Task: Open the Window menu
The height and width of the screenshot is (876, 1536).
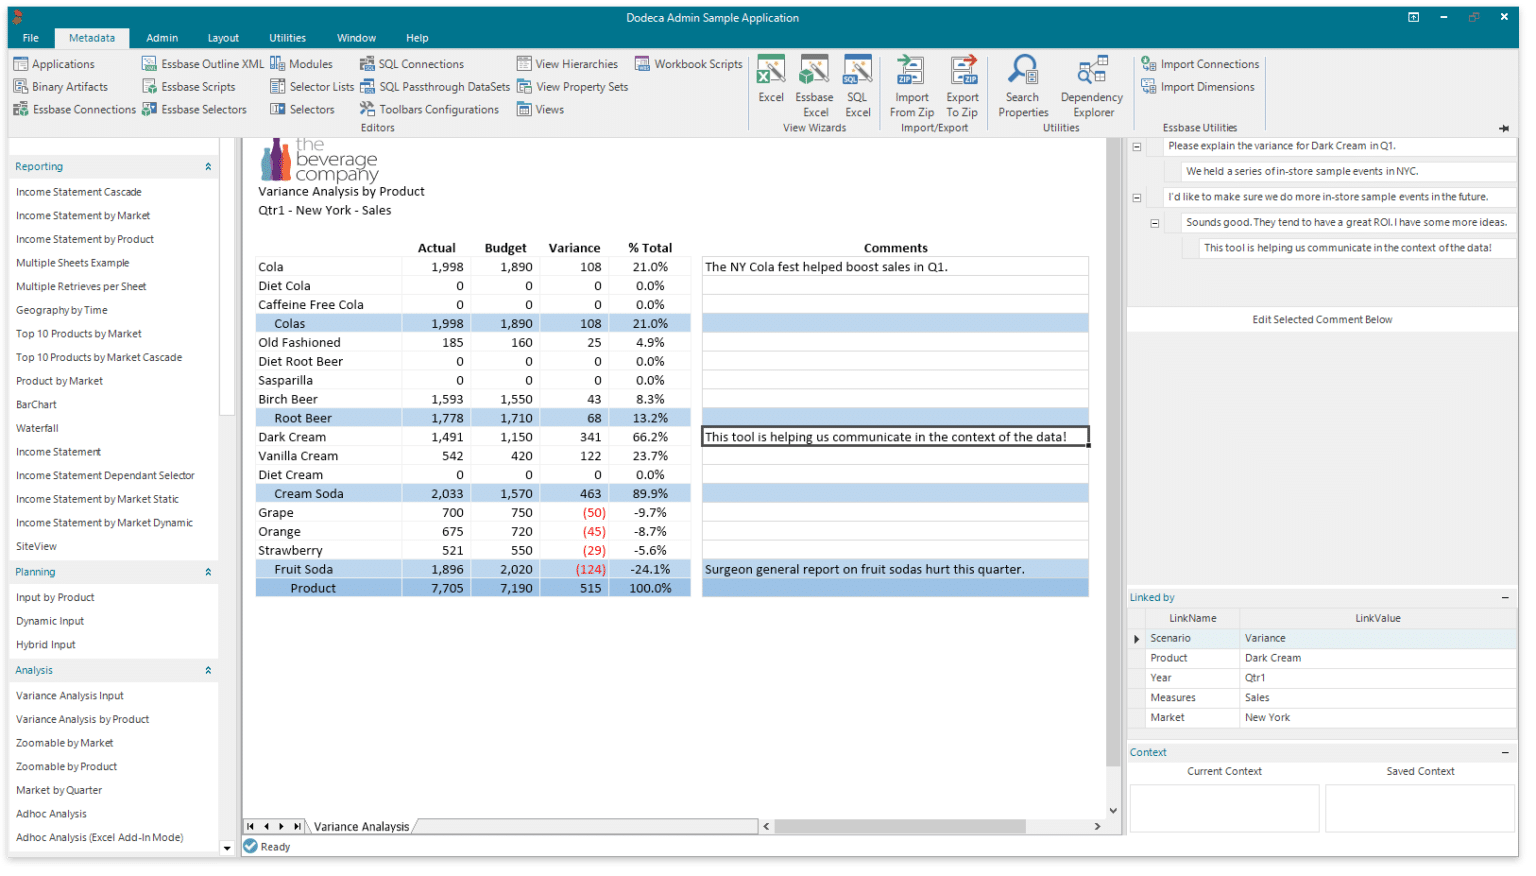Action: click(356, 37)
